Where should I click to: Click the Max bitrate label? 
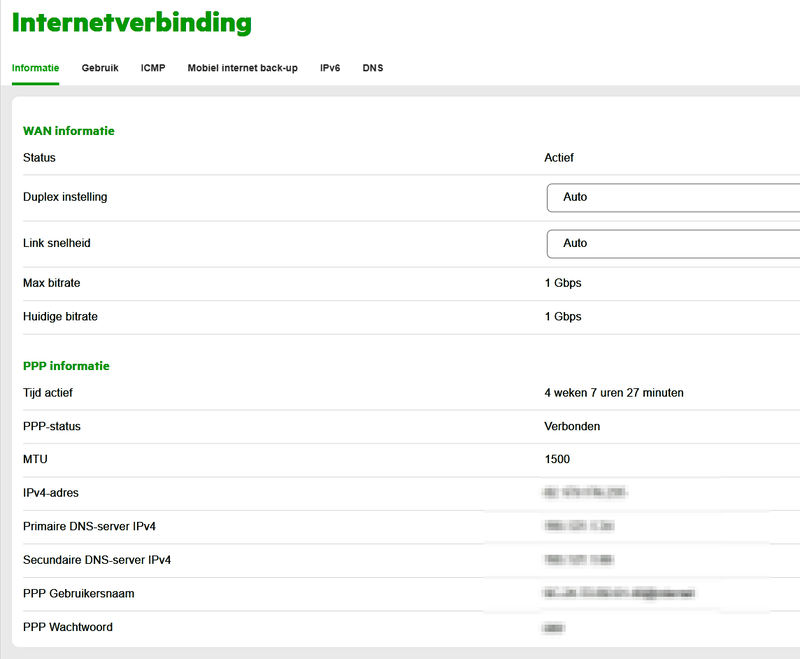(52, 283)
